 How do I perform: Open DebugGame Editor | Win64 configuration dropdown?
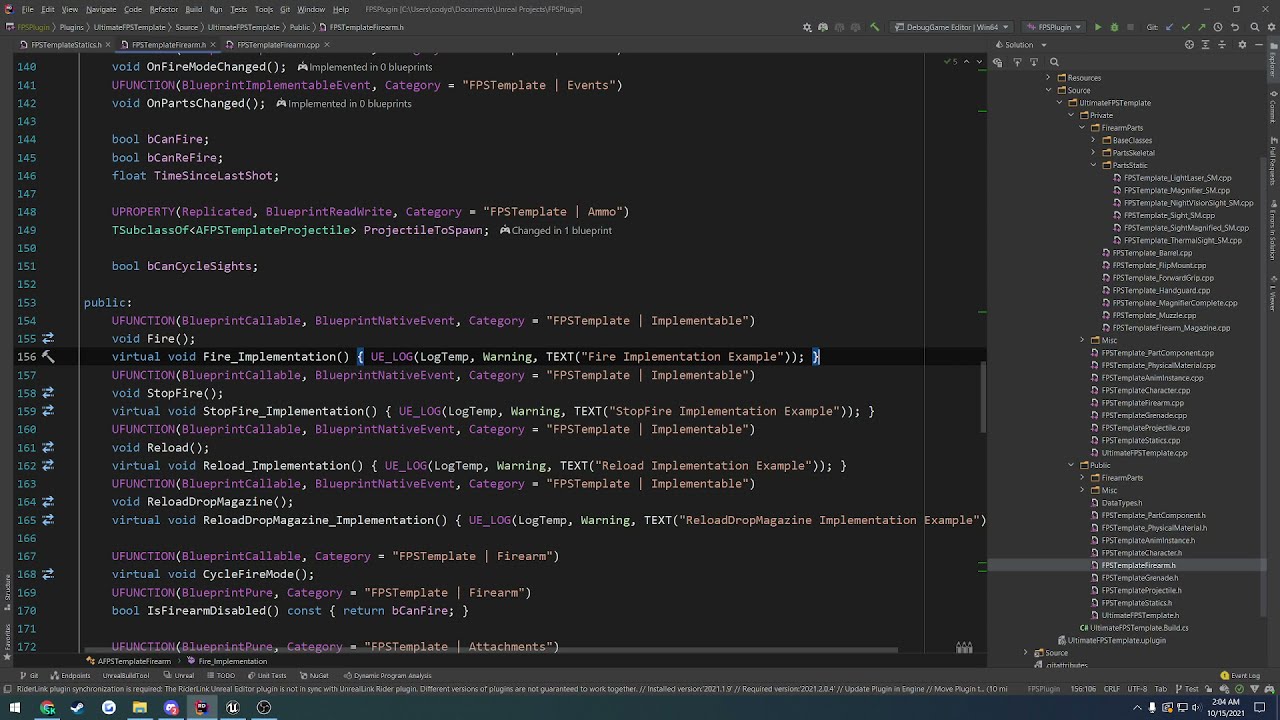tap(952, 27)
